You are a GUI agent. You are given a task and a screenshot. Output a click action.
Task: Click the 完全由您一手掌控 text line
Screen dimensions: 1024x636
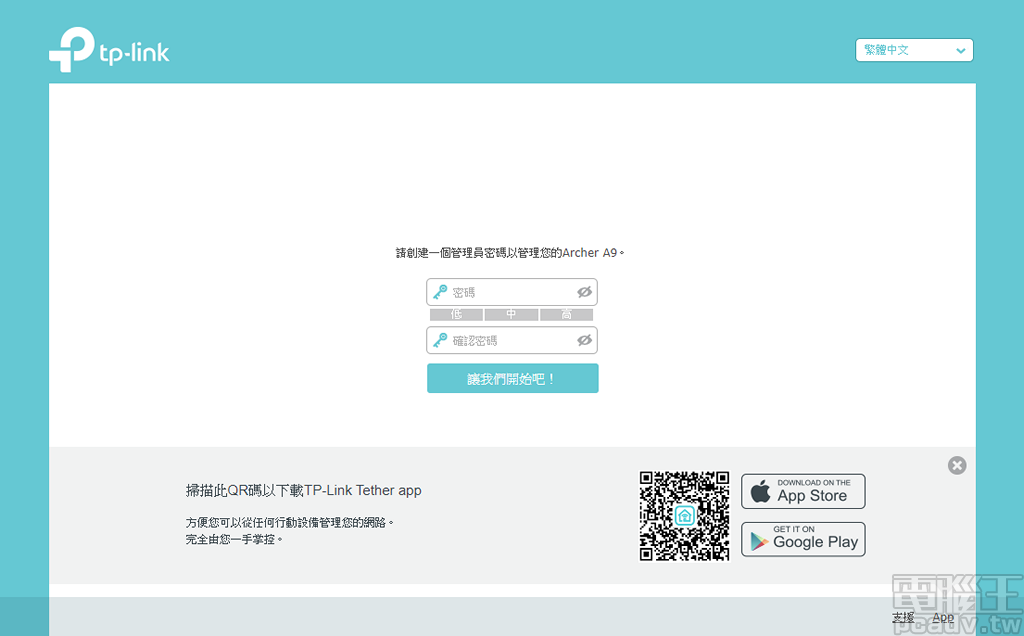[234, 539]
